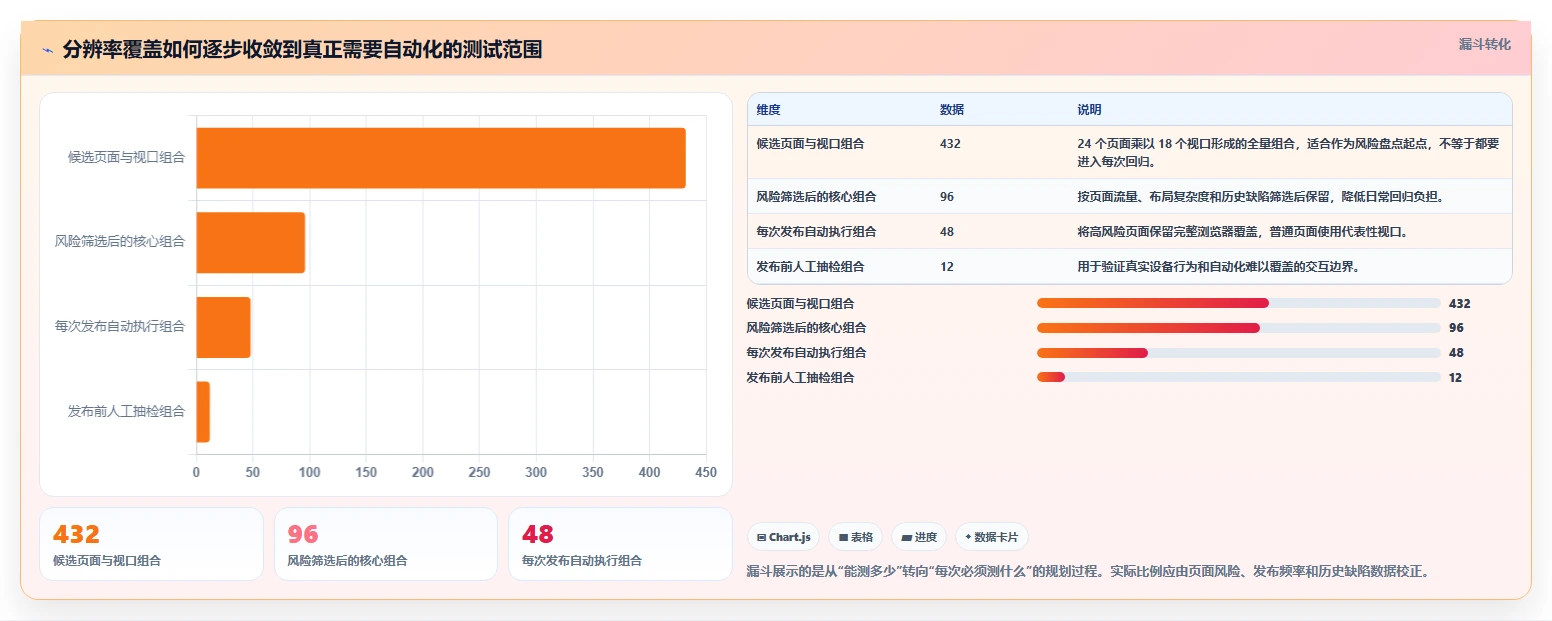The width and height of the screenshot is (1552, 621).
Task: Click value 432 in the table
Action: [950, 143]
